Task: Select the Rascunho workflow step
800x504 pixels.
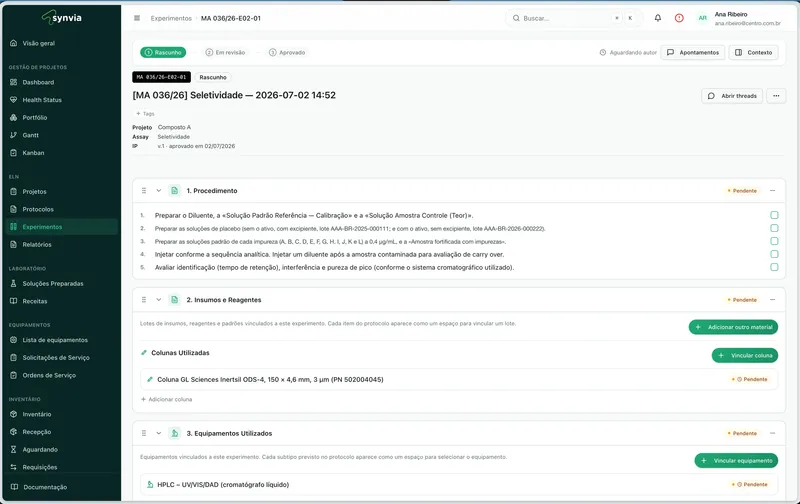Action: coord(163,52)
